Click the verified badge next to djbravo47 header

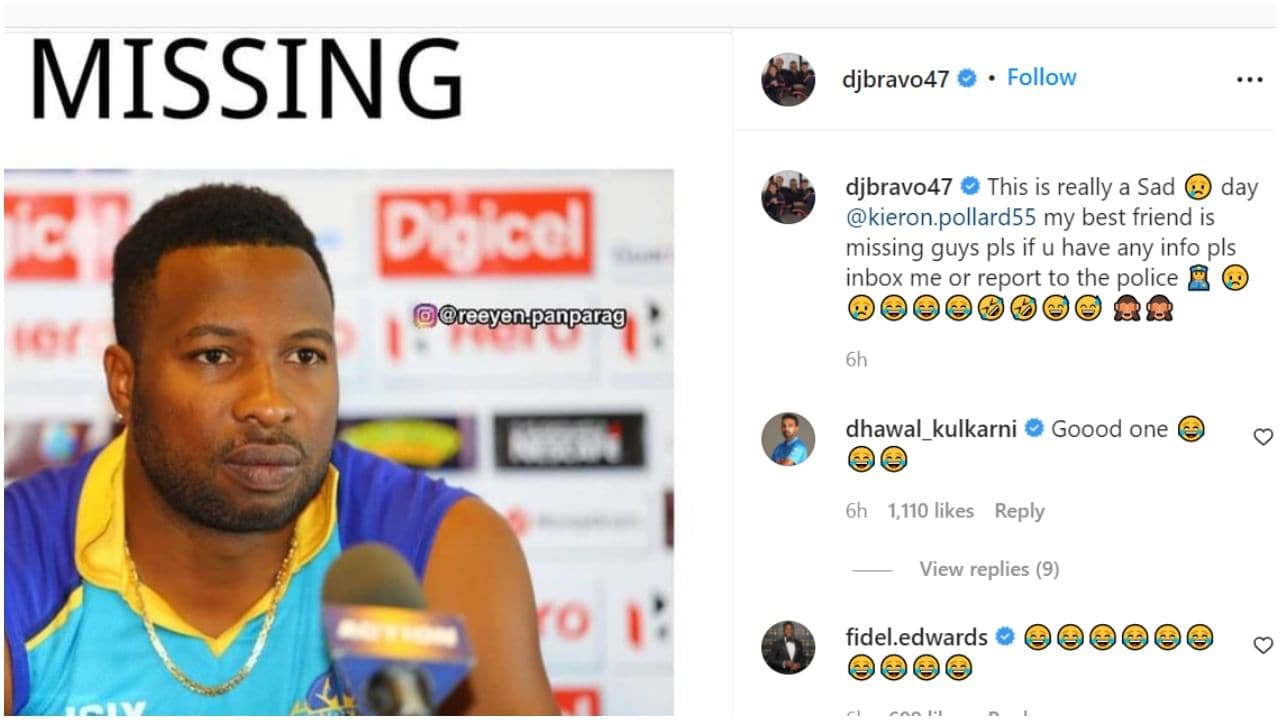click(x=967, y=78)
